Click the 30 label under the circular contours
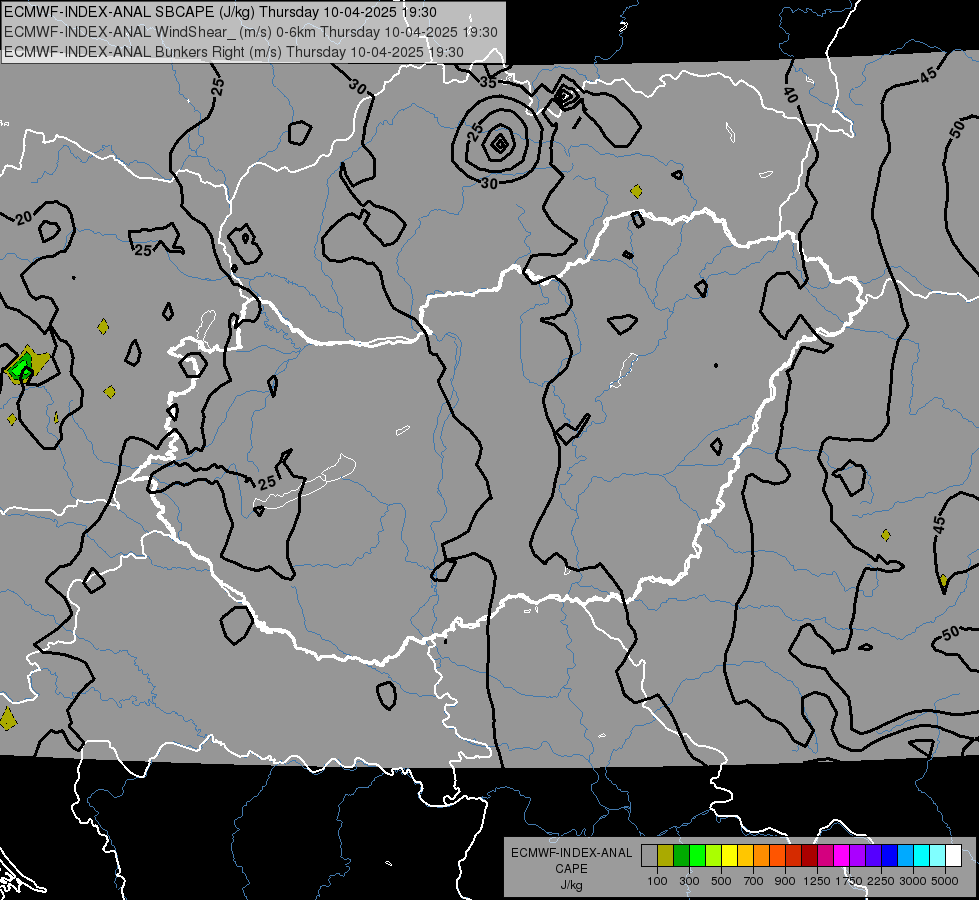Screen dimensions: 979x900 tap(490, 184)
